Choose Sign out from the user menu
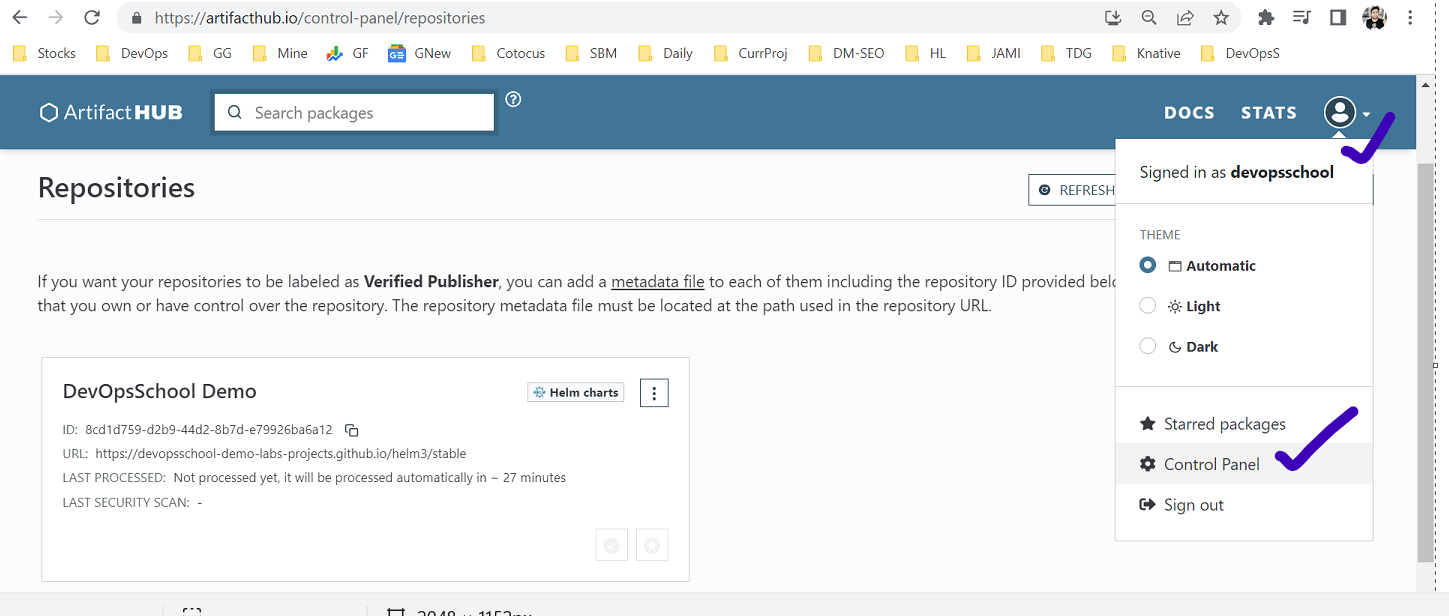Viewport: 1449px width, 616px height. coord(1193,505)
